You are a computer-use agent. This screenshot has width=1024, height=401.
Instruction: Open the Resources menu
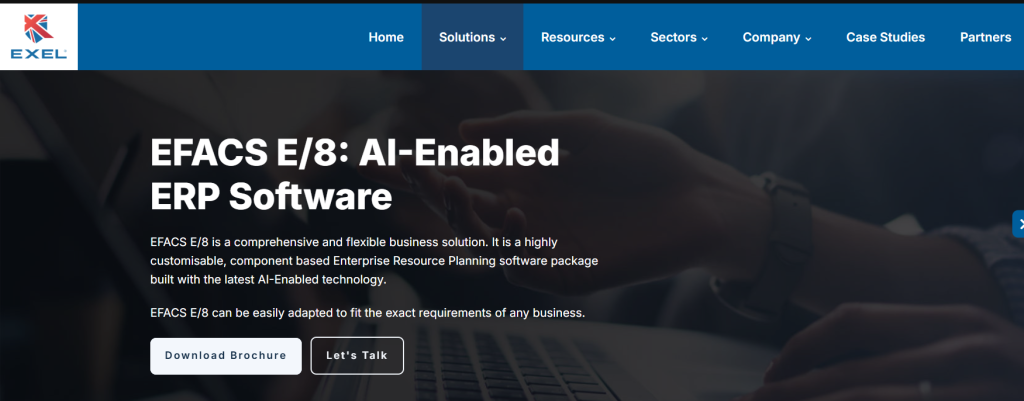point(578,37)
